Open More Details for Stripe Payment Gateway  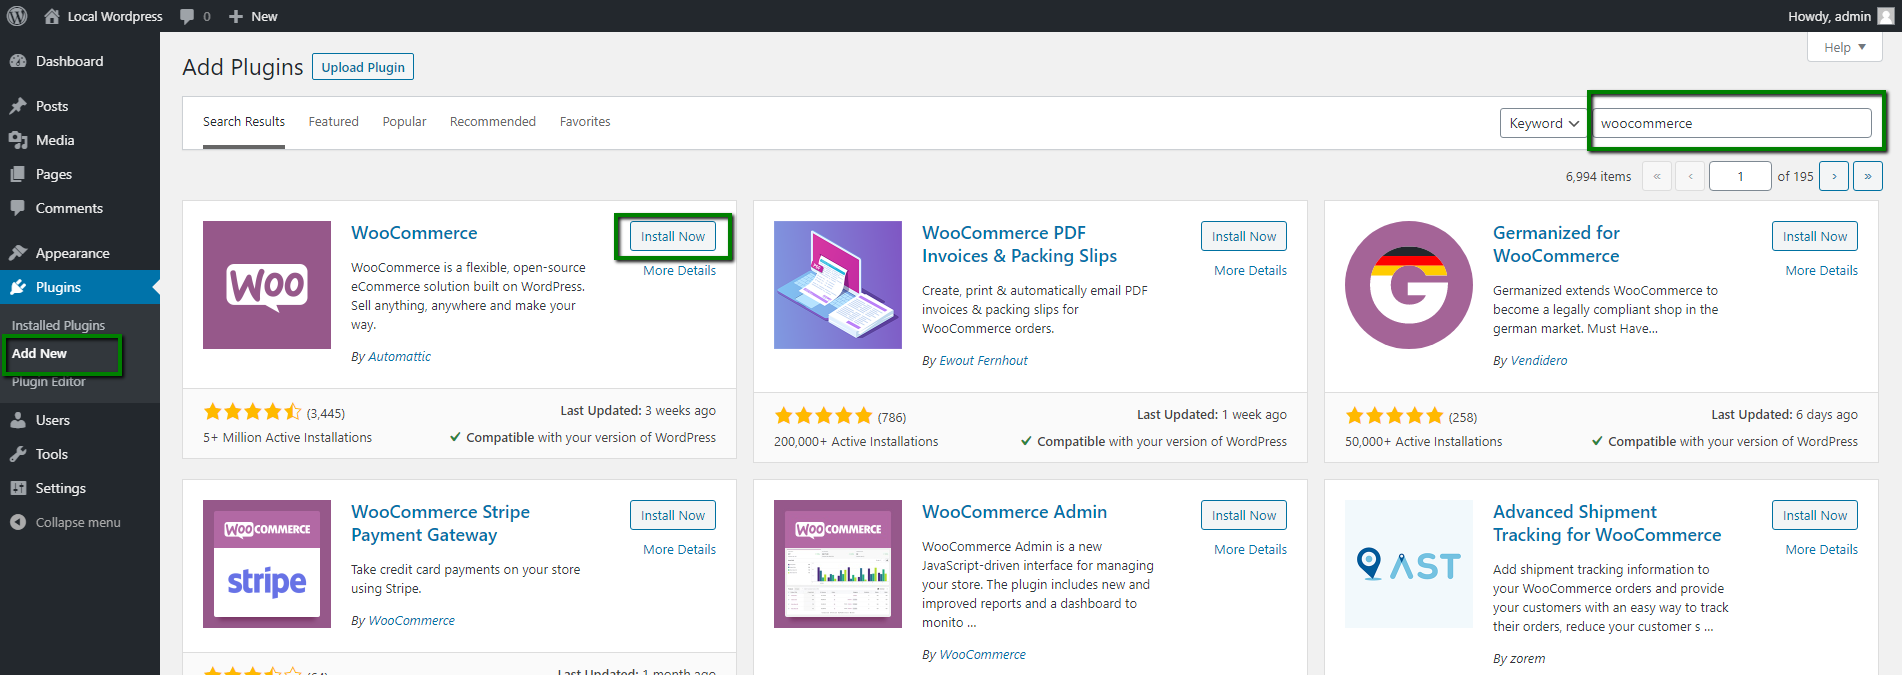click(x=679, y=550)
